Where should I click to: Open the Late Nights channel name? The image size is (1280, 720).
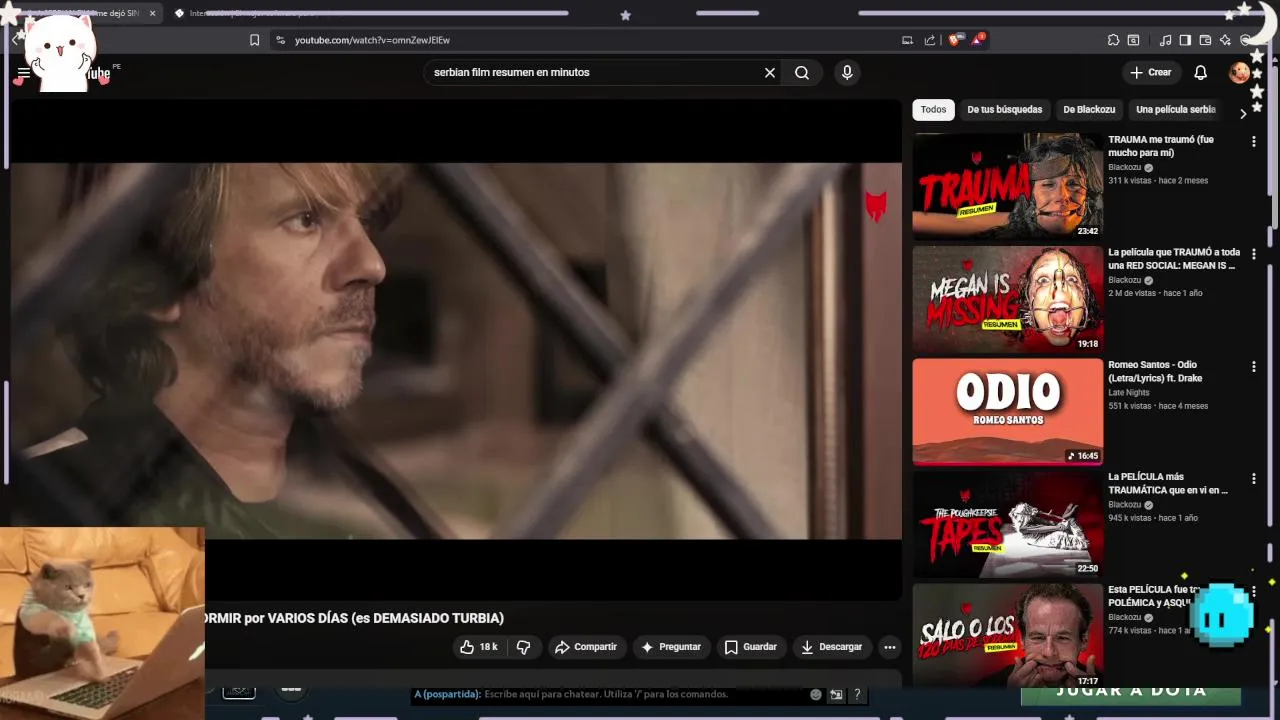pyautogui.click(x=1128, y=393)
